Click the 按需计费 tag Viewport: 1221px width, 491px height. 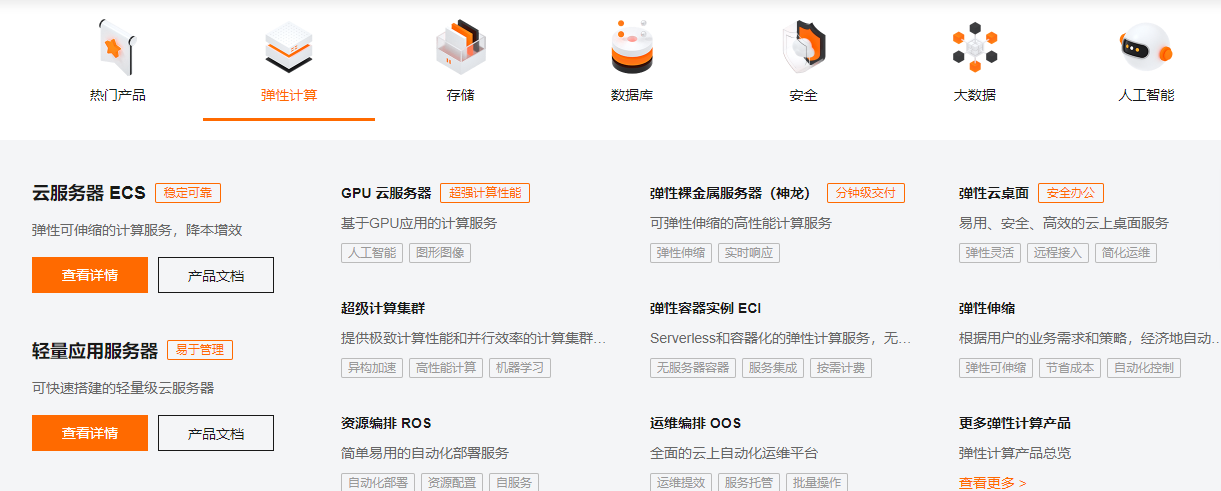pos(841,368)
